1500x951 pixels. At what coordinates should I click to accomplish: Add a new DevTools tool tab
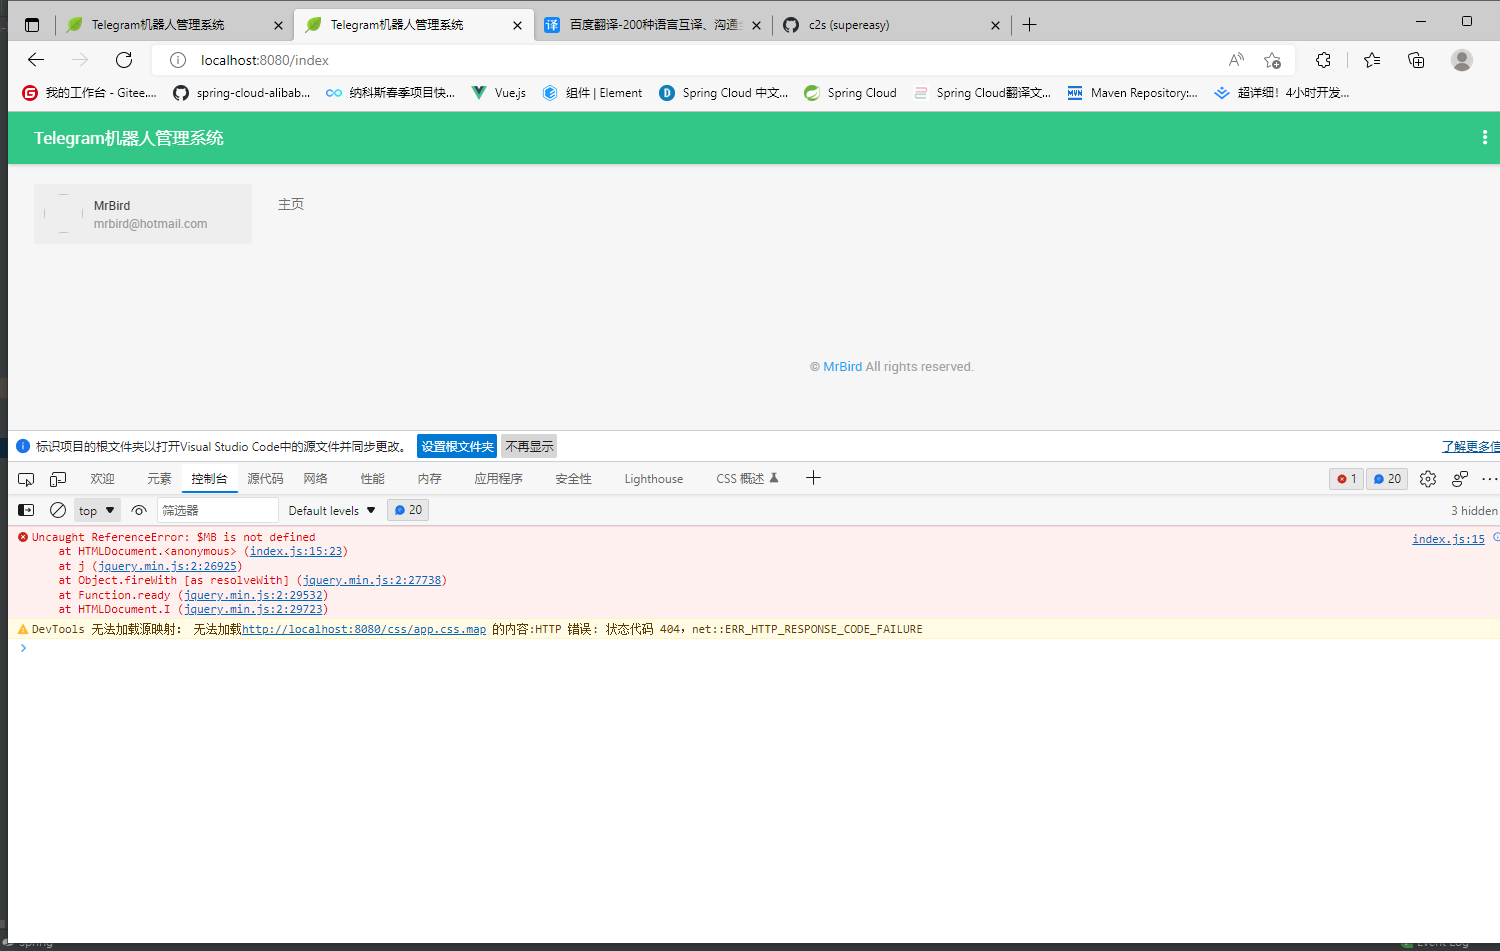[x=813, y=478]
